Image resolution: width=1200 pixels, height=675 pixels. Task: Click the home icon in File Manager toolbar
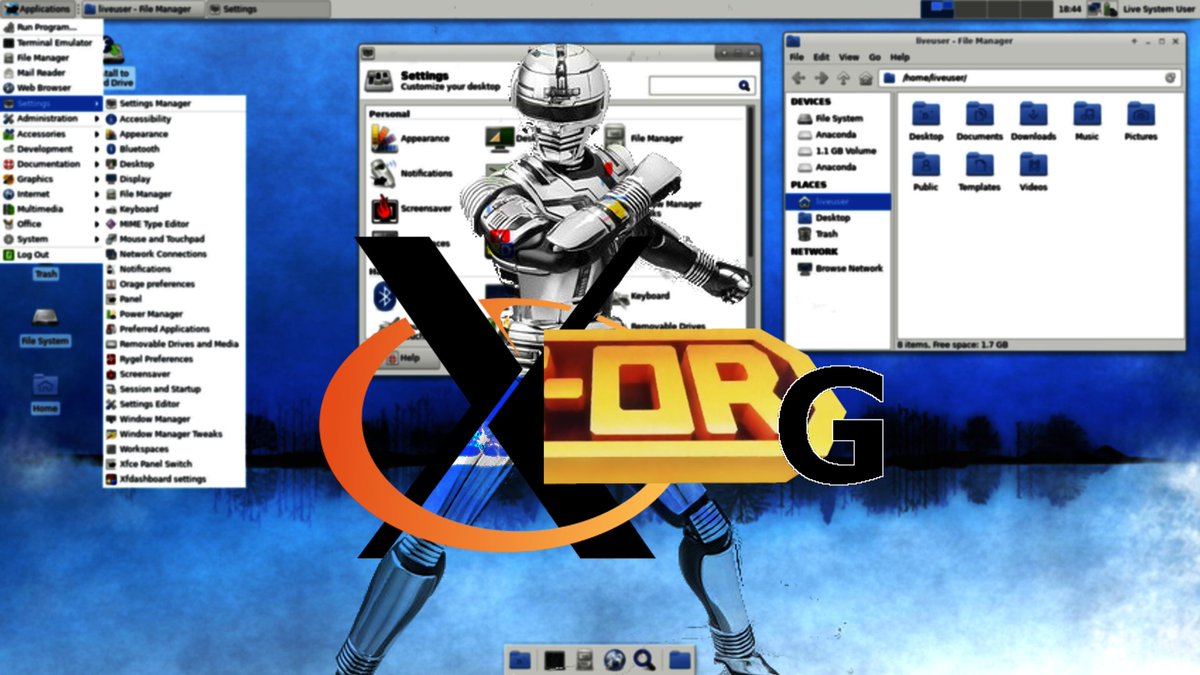[x=865, y=78]
